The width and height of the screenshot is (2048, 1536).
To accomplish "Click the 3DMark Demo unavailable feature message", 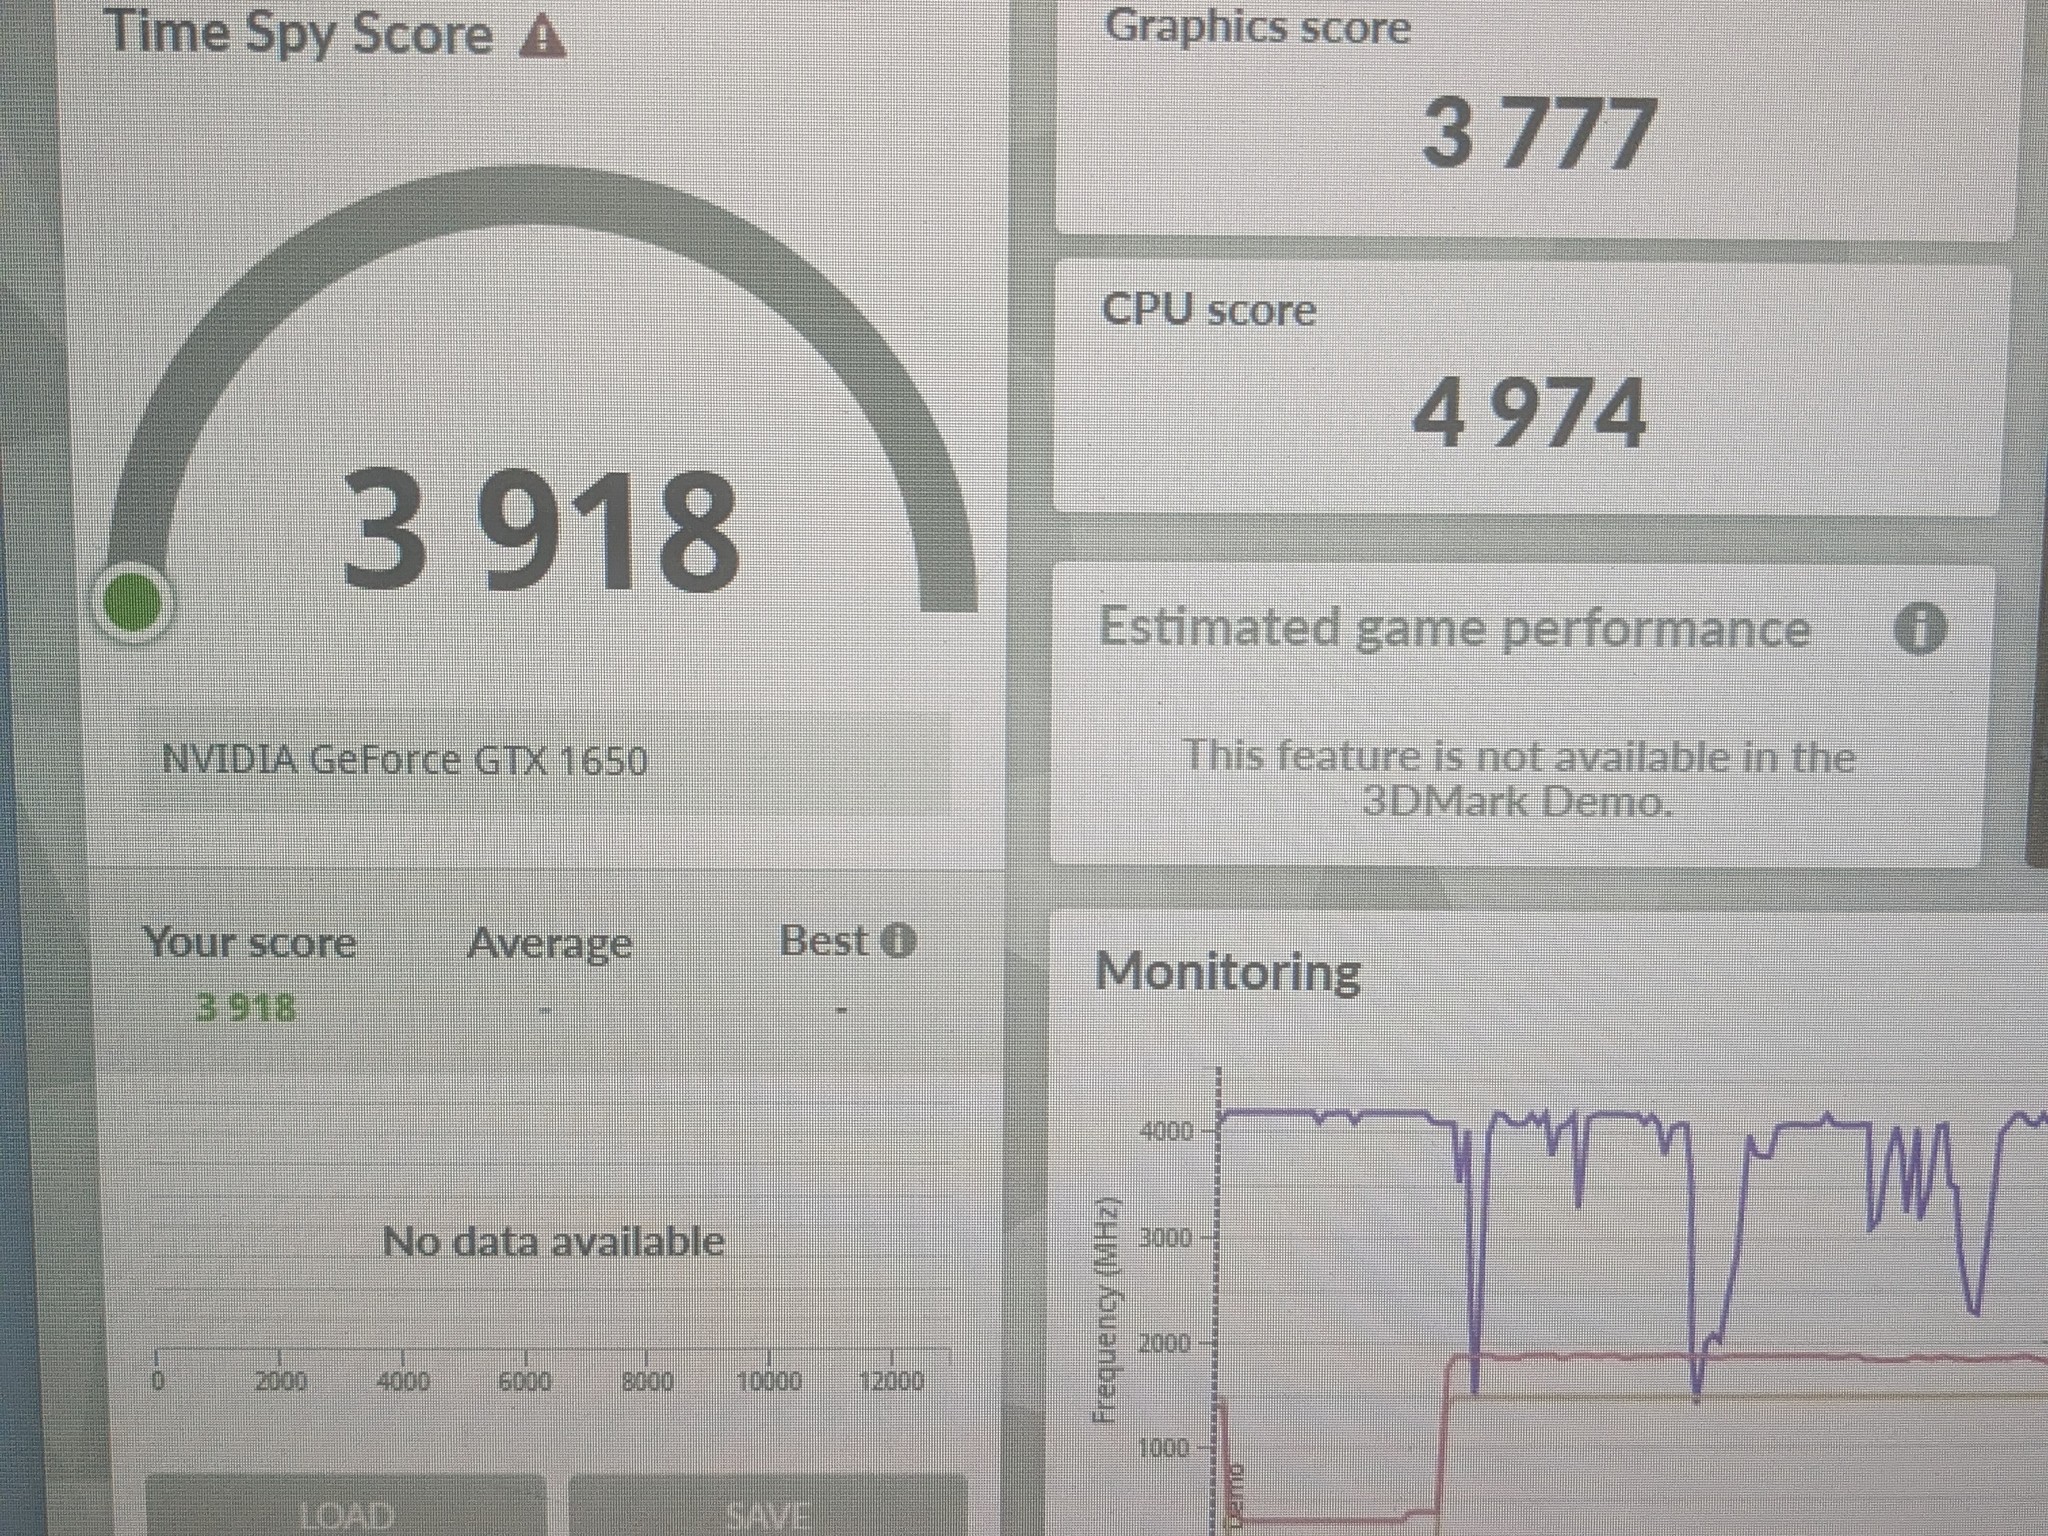I will [1518, 778].
